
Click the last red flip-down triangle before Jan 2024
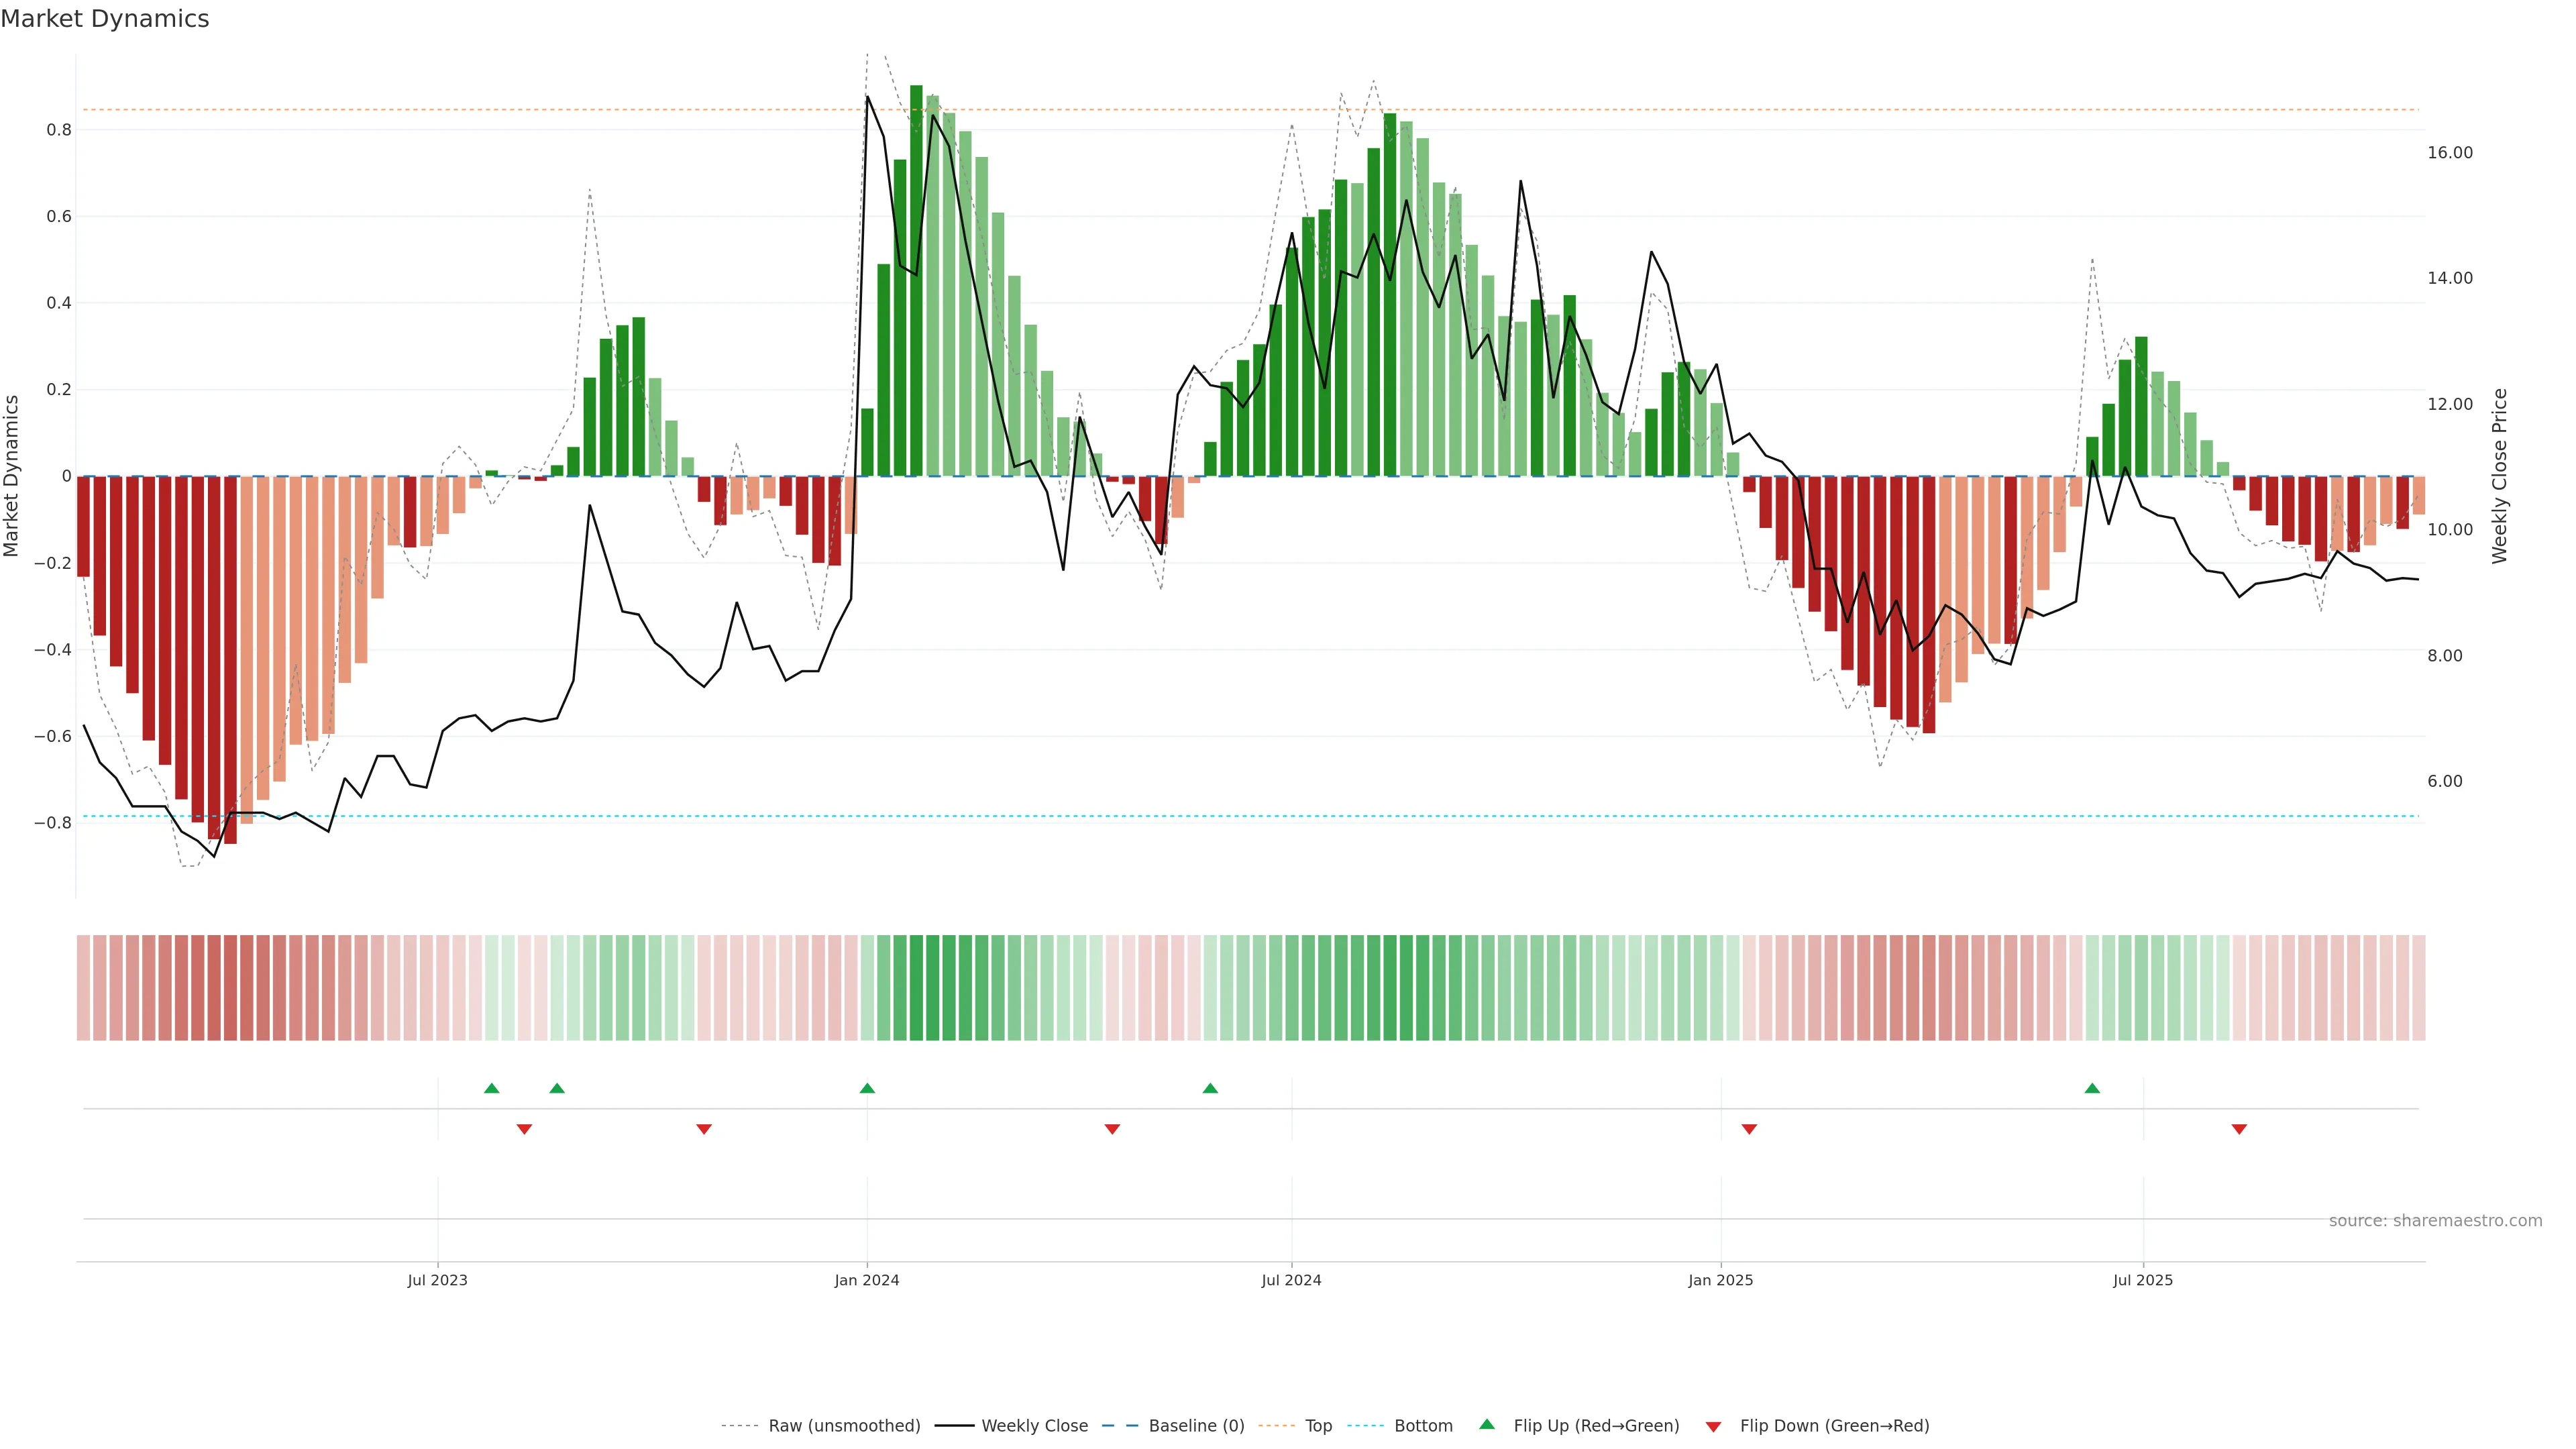(704, 1129)
